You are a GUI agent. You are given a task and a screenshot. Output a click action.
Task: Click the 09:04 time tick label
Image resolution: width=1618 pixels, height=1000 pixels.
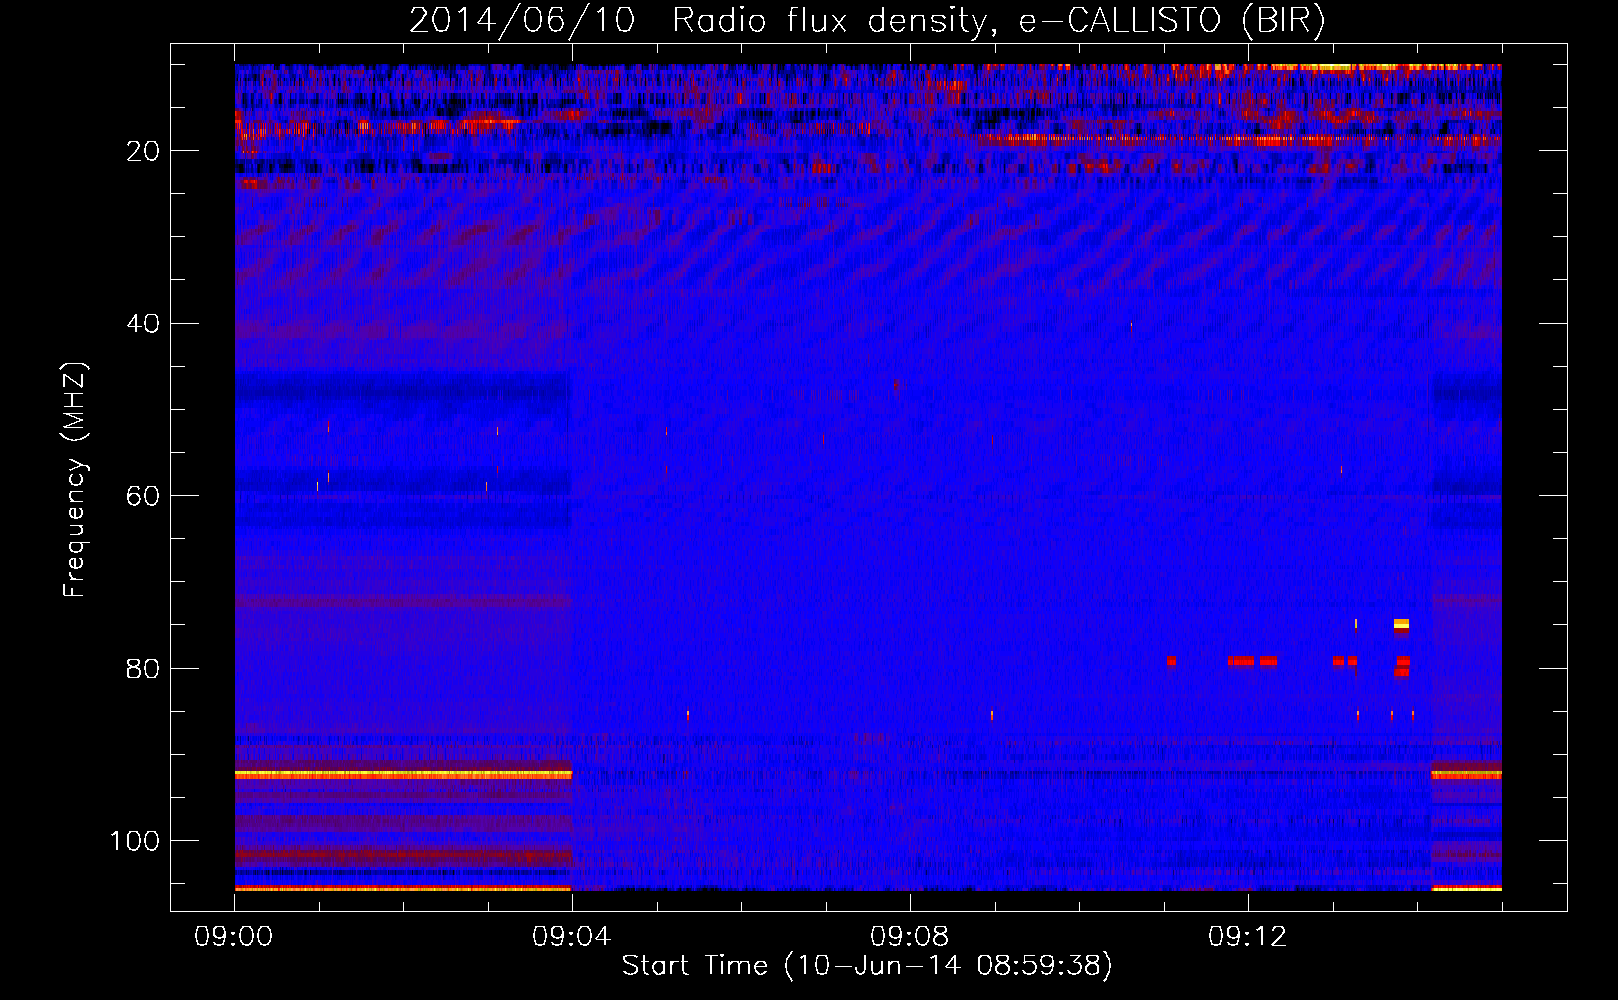point(572,937)
